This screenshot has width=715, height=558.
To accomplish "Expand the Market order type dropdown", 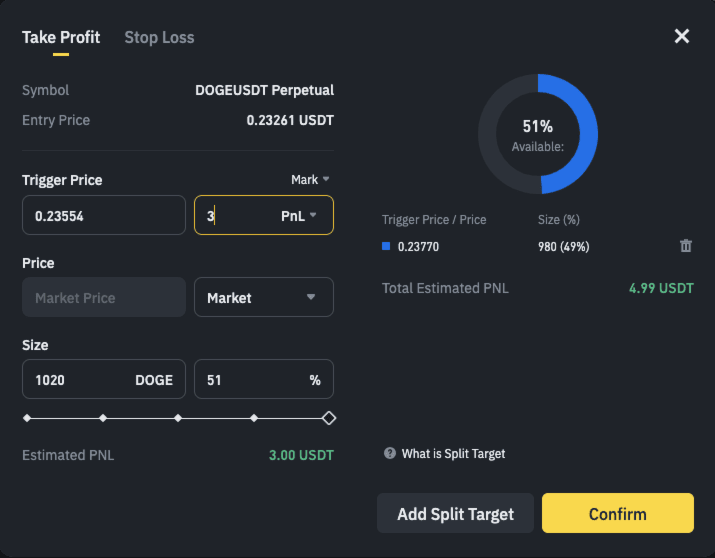I will [264, 297].
